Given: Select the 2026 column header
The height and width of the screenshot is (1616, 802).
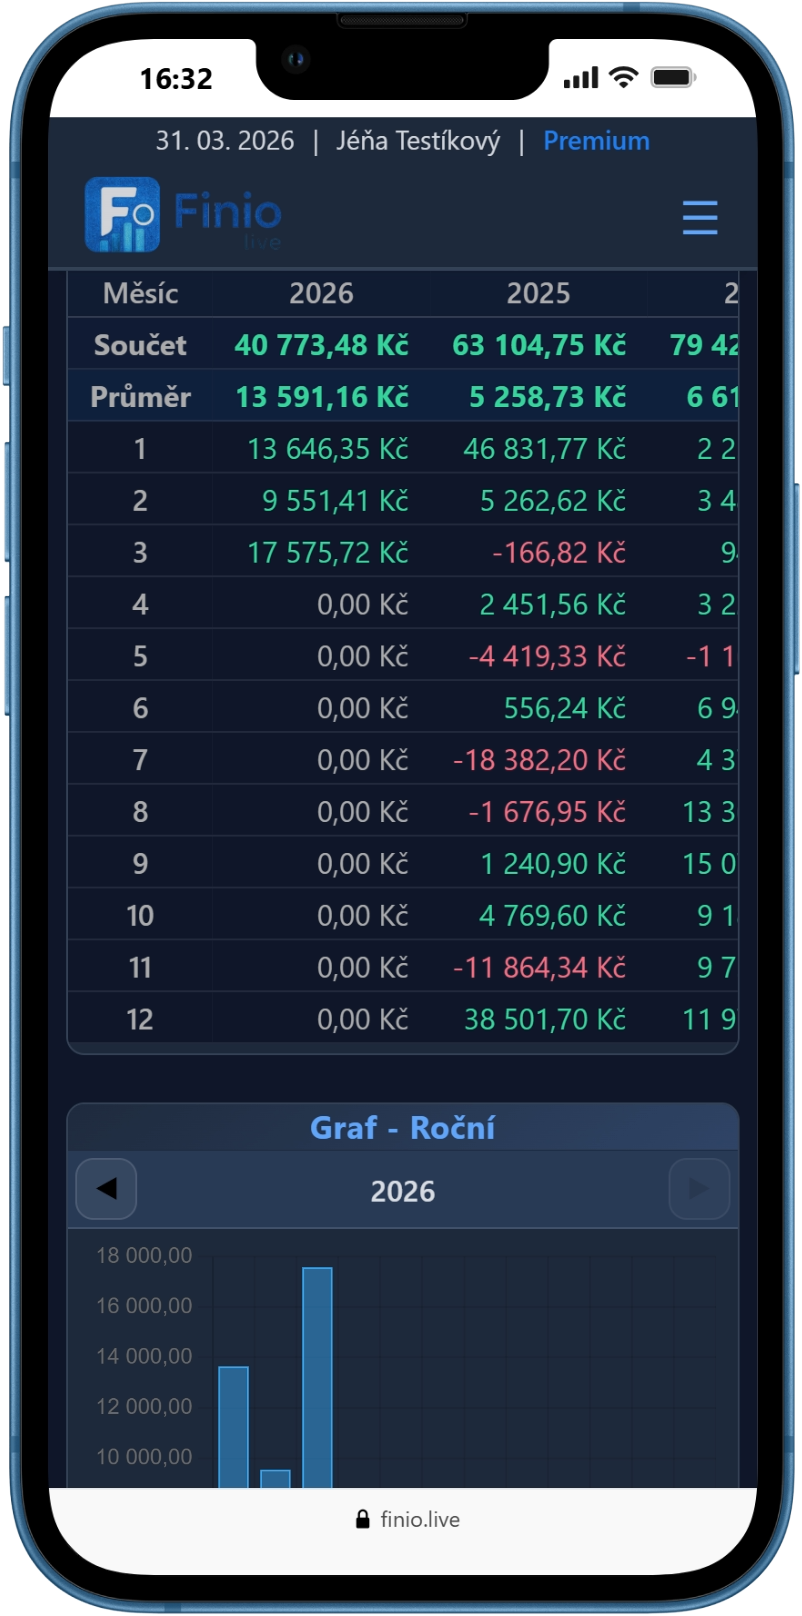Looking at the screenshot, I should point(321,293).
